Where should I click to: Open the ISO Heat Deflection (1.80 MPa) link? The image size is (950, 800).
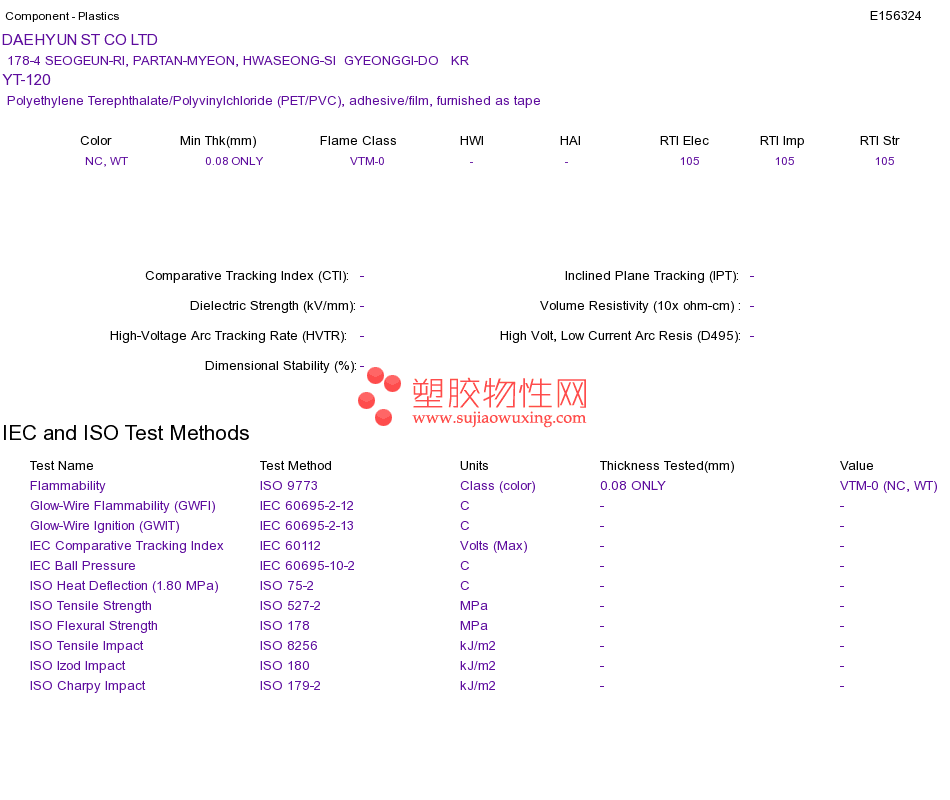click(124, 585)
